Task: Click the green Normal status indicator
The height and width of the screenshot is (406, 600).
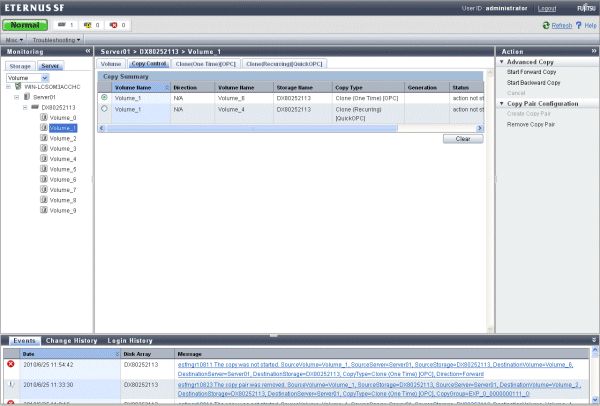Action: pos(25,25)
